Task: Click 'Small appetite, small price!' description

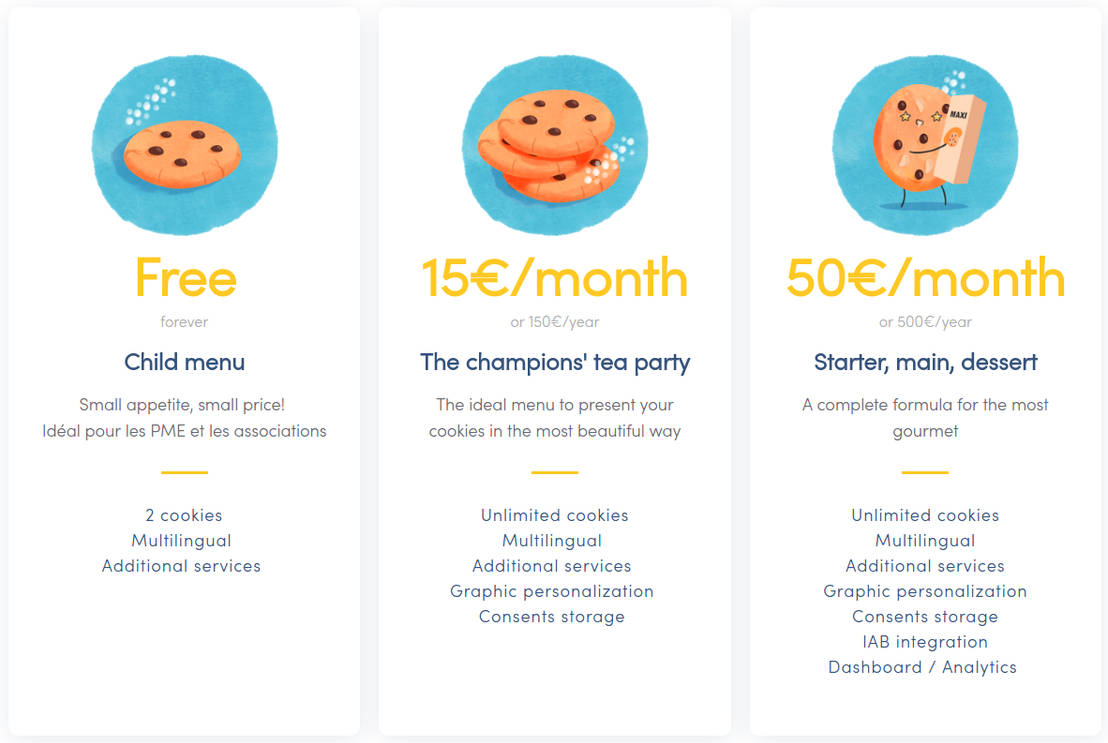Action: pyautogui.click(x=184, y=405)
